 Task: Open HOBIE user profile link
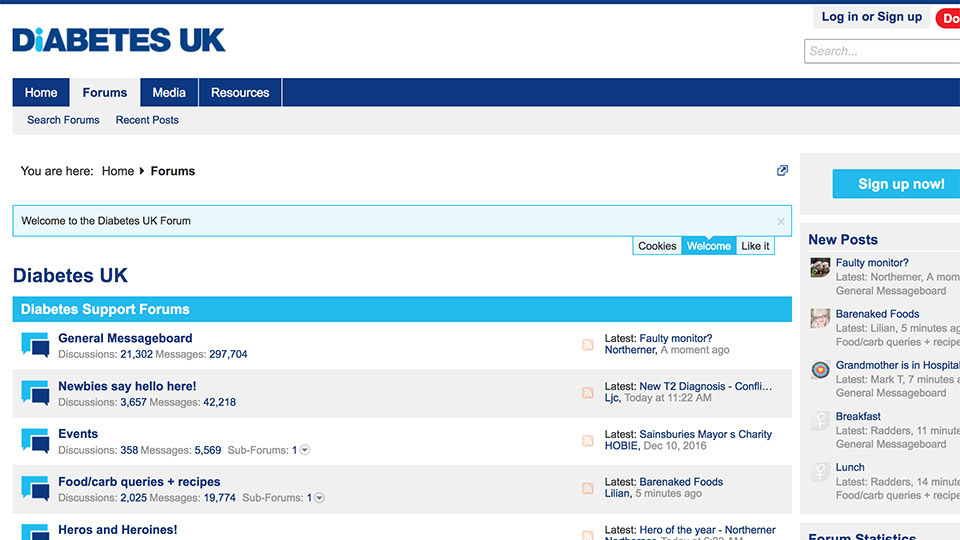622,446
